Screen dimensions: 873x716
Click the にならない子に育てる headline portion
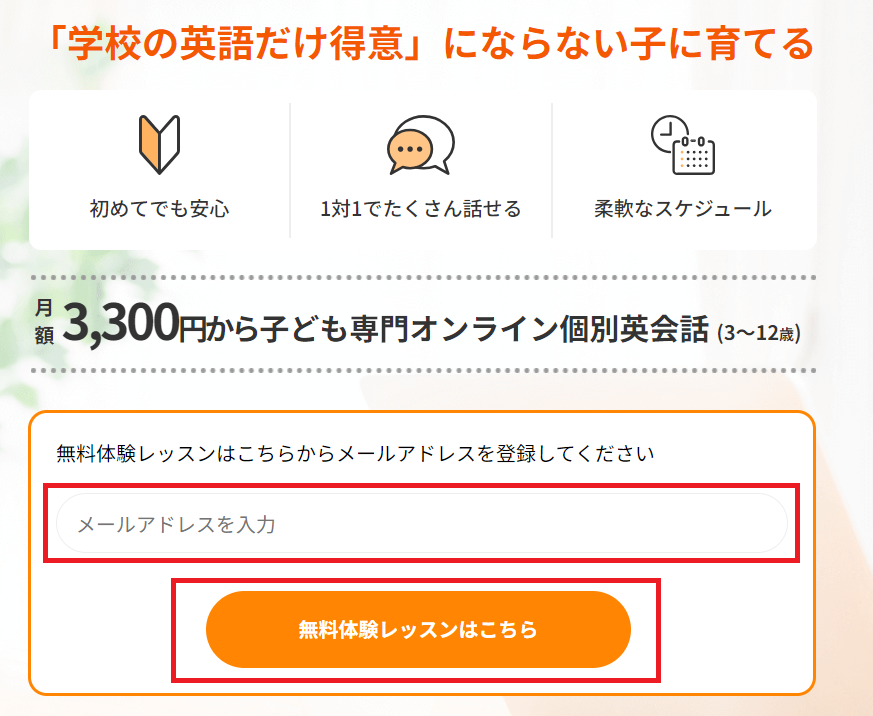[x=629, y=44]
